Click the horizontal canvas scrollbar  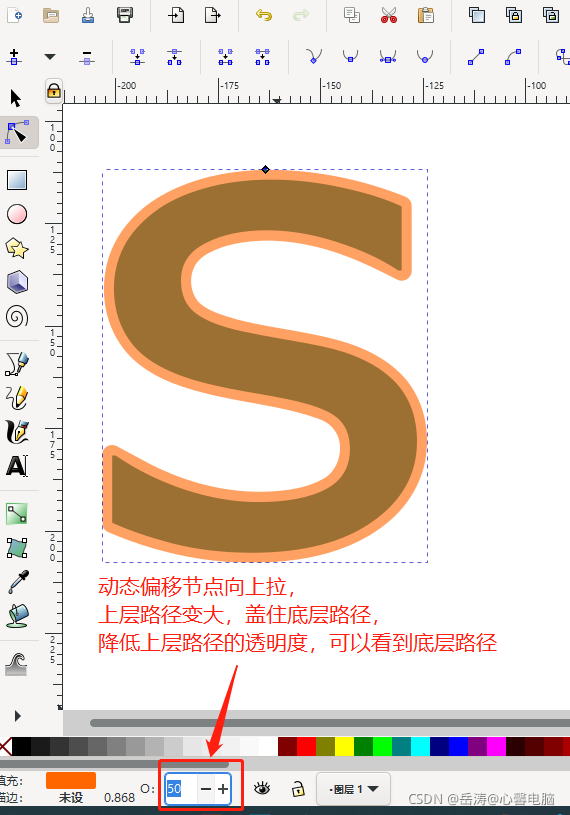point(329,723)
